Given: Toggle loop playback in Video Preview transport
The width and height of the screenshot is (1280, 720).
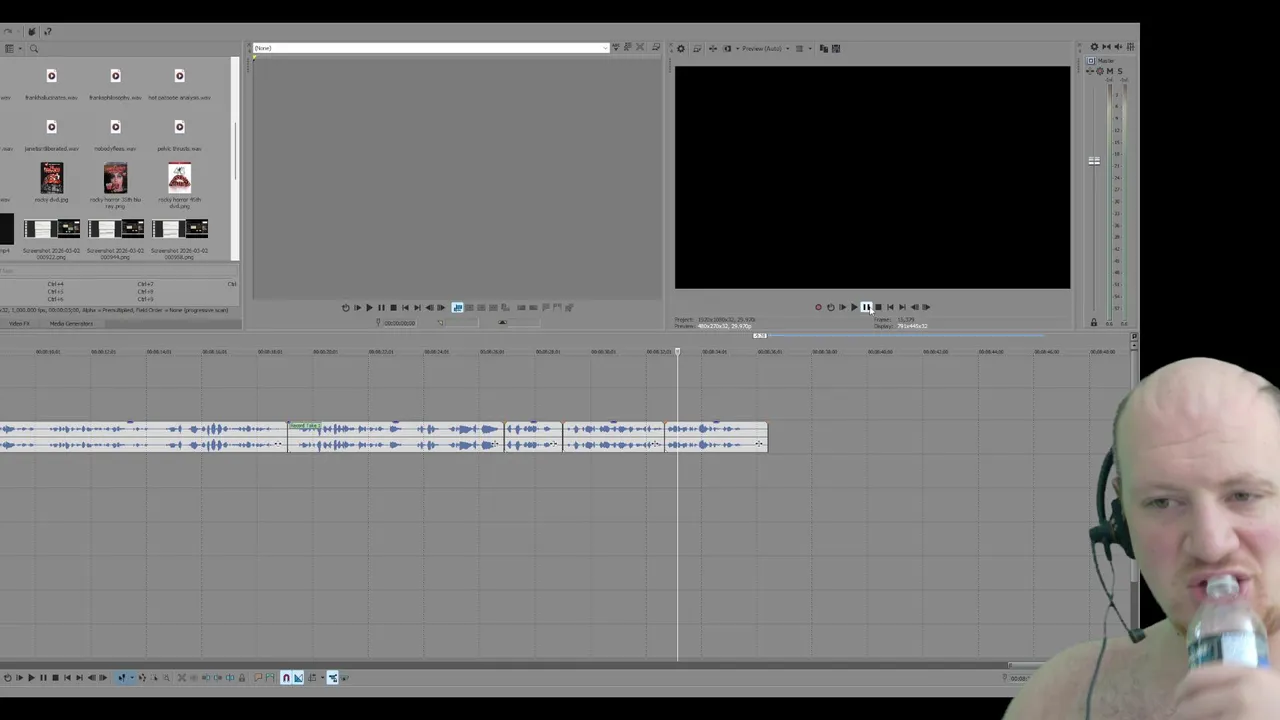Looking at the screenshot, I should click(x=830, y=307).
